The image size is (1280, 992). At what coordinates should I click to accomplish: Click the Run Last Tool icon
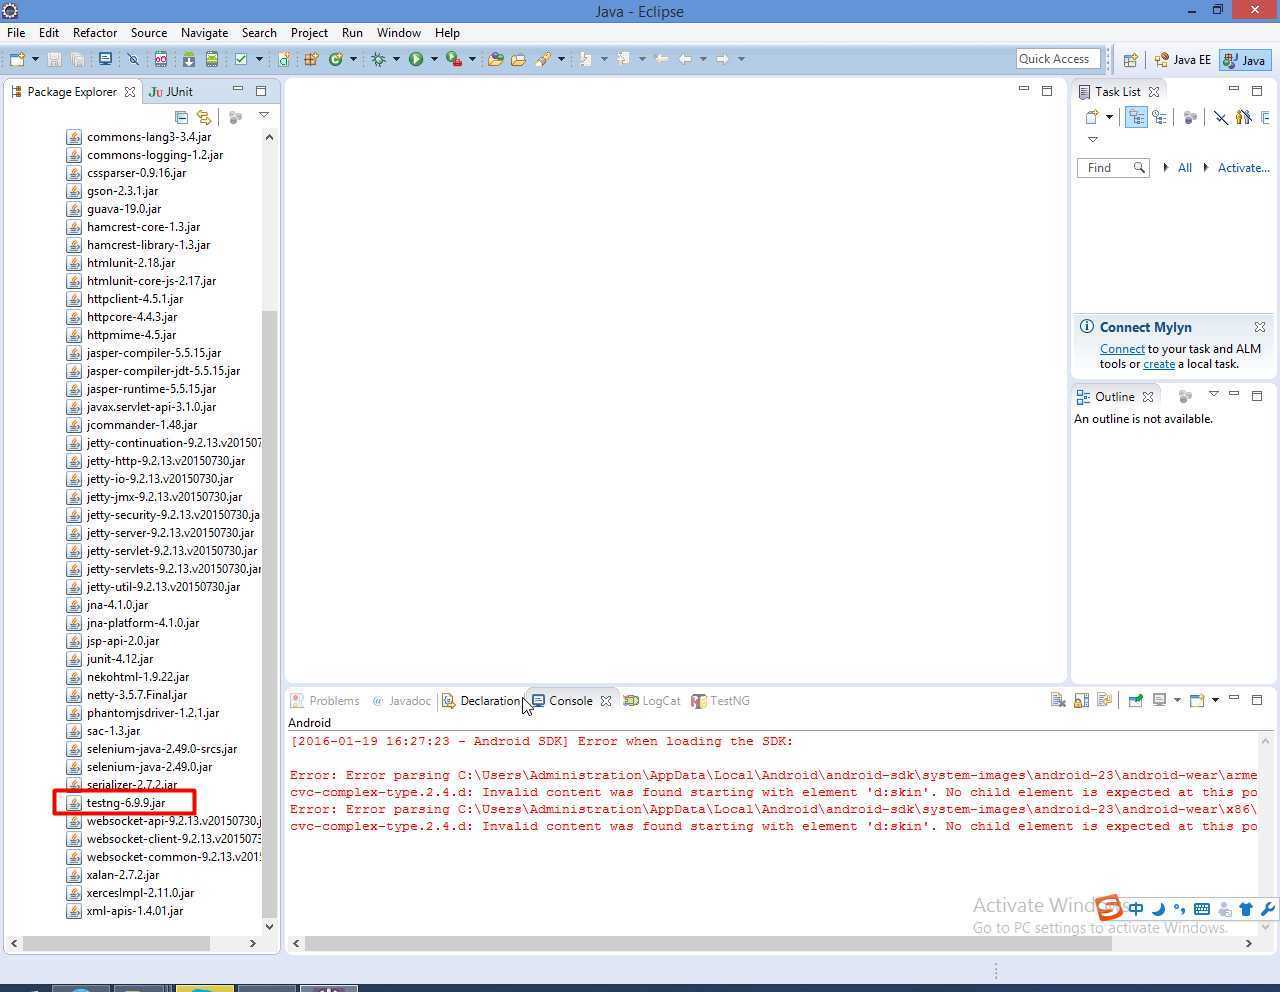click(x=454, y=59)
